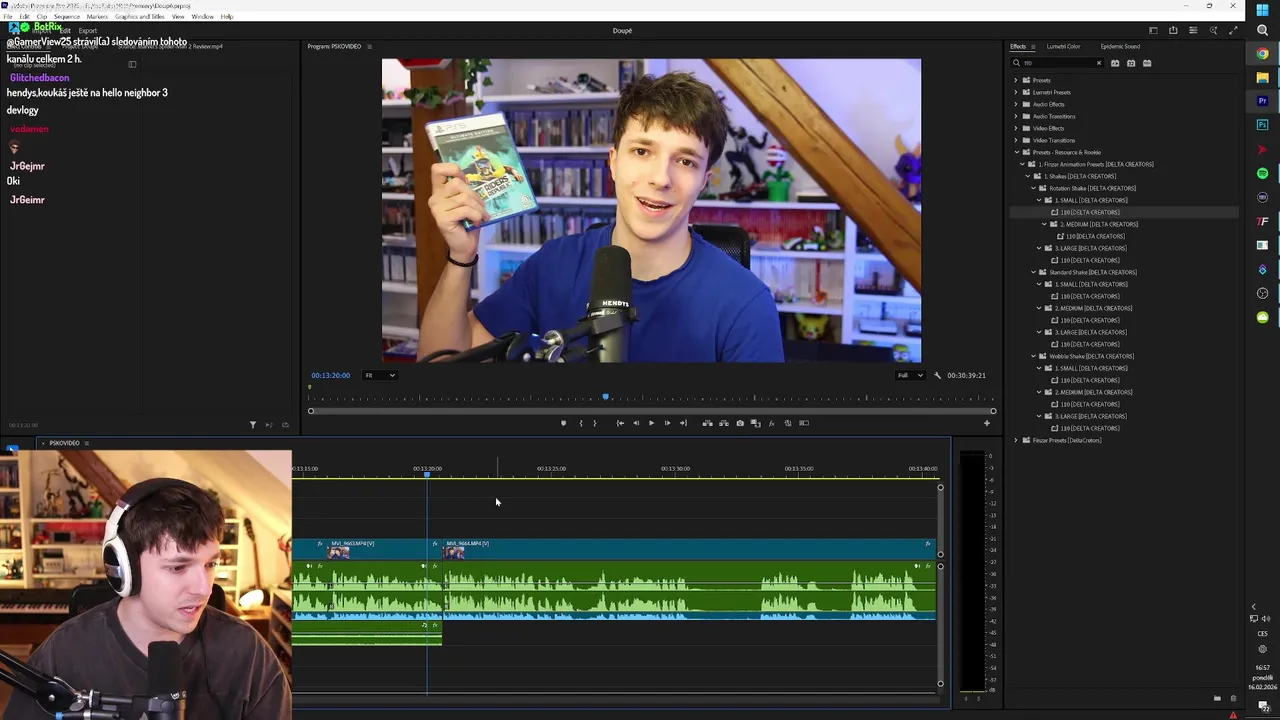Toggle the button after proxies in transport
The width and height of the screenshot is (1280, 720).
click(x=804, y=423)
